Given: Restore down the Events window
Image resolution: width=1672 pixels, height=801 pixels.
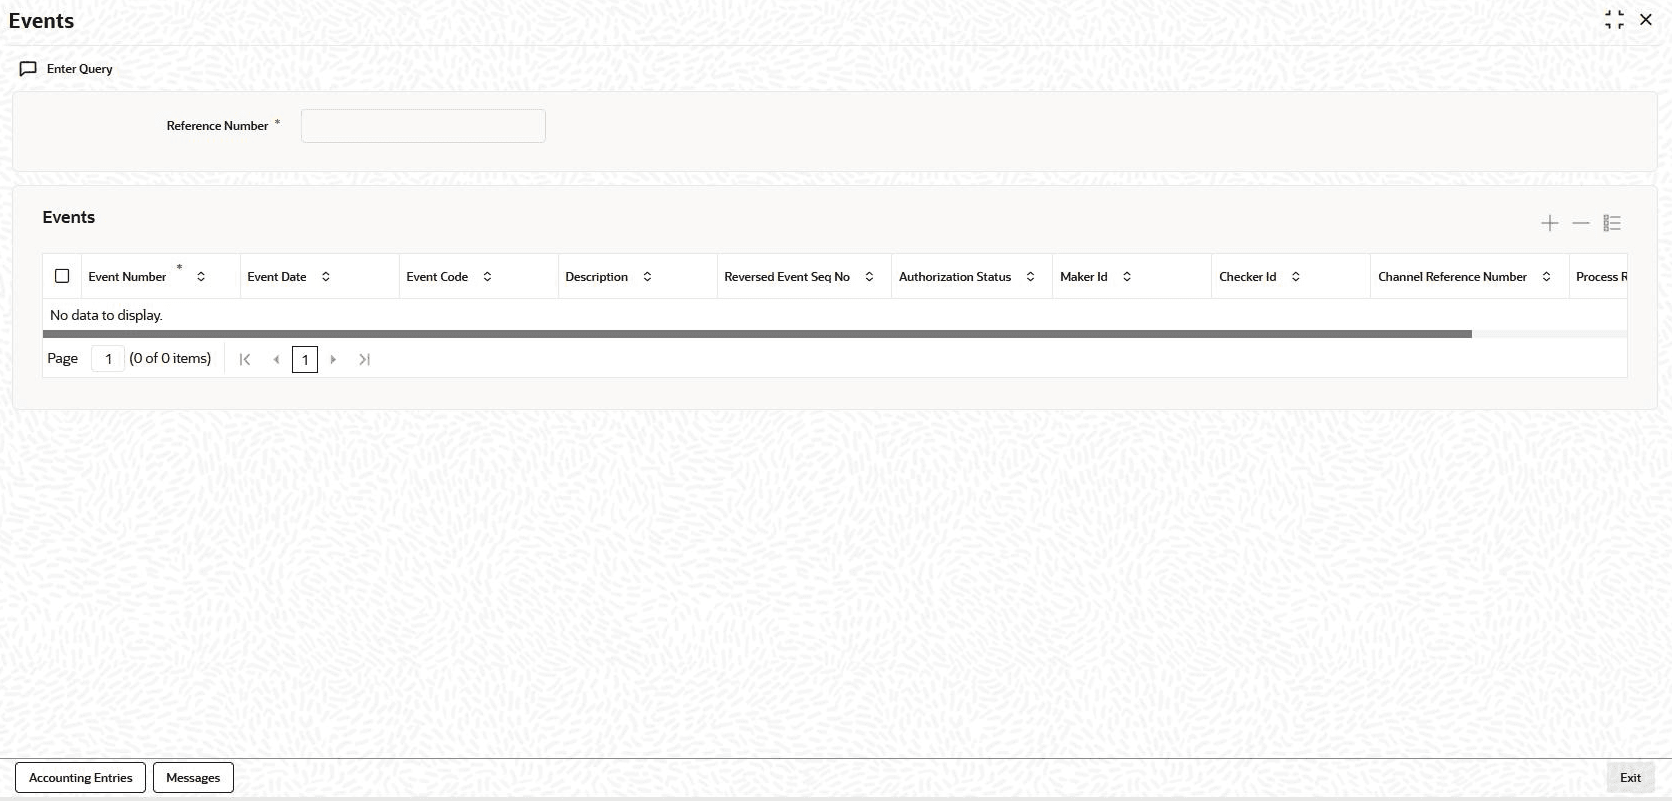Looking at the screenshot, I should click(x=1614, y=20).
